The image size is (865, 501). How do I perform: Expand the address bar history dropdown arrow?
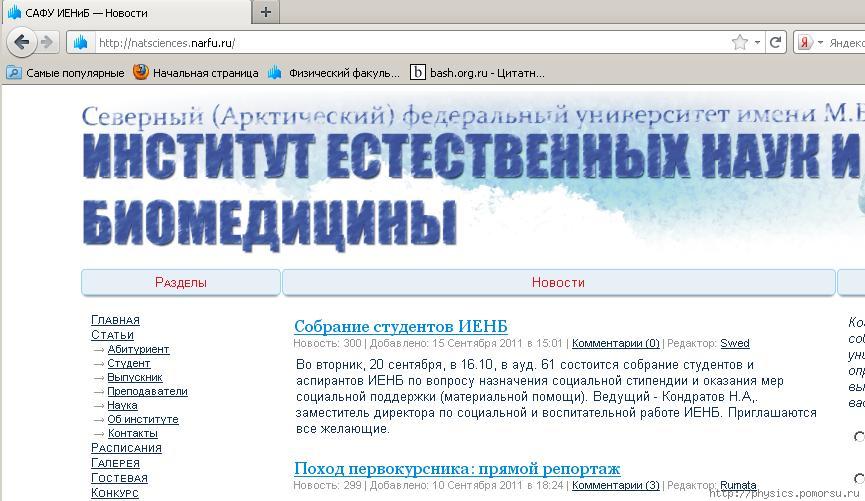point(758,42)
